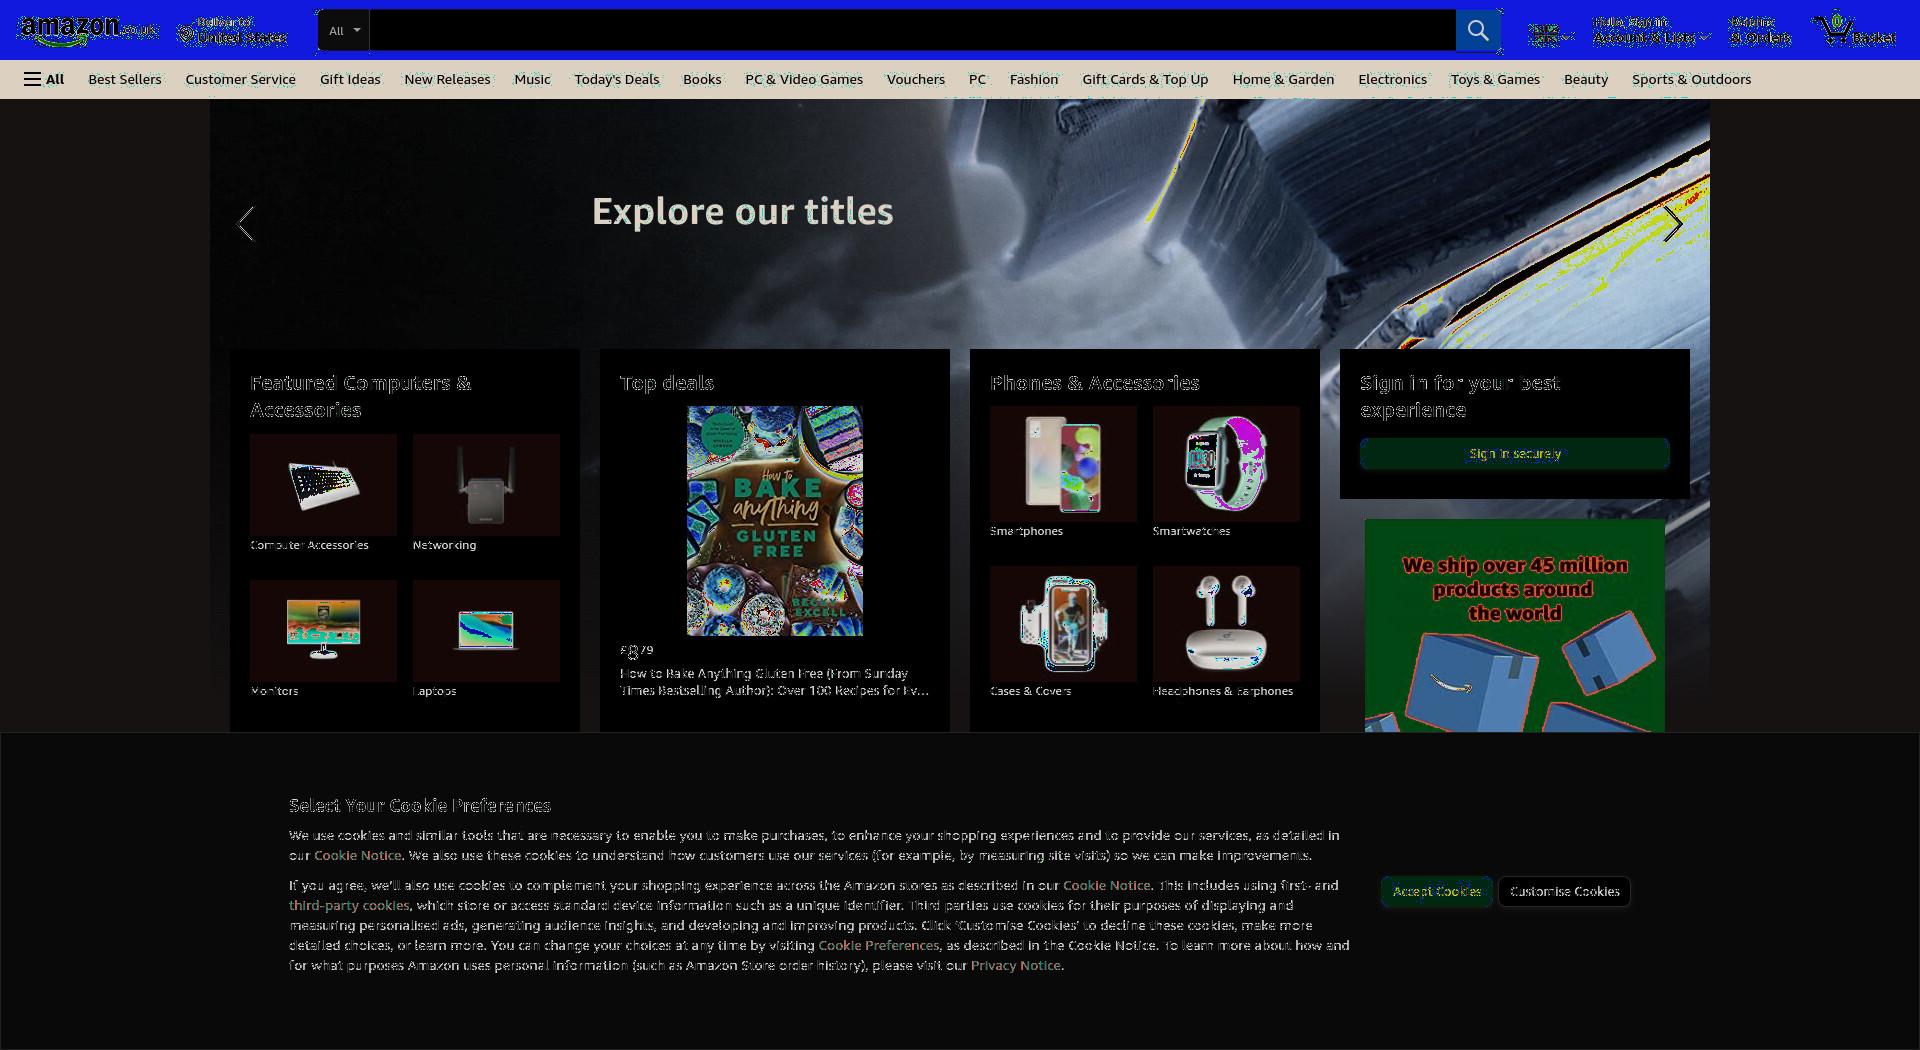This screenshot has width=1920, height=1050.
Task: Click the Computer Accessories keyboard thumbnail
Action: 323,485
